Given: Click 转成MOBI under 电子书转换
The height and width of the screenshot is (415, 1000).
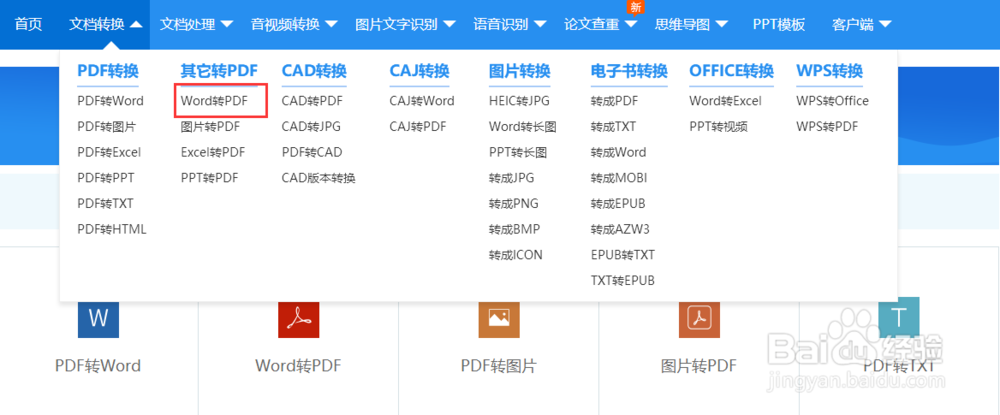Looking at the screenshot, I should (619, 178).
